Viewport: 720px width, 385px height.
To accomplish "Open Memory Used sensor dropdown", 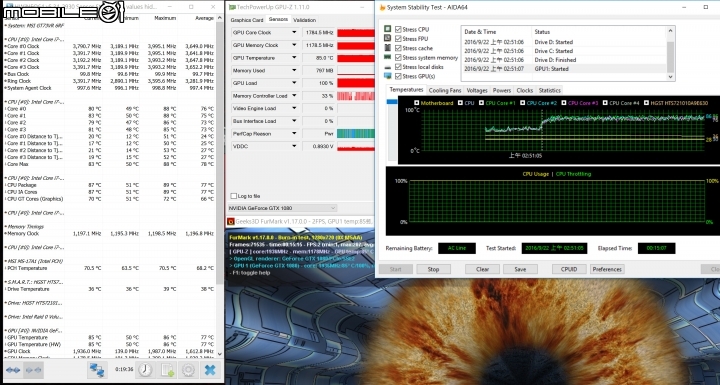I will coord(294,71).
